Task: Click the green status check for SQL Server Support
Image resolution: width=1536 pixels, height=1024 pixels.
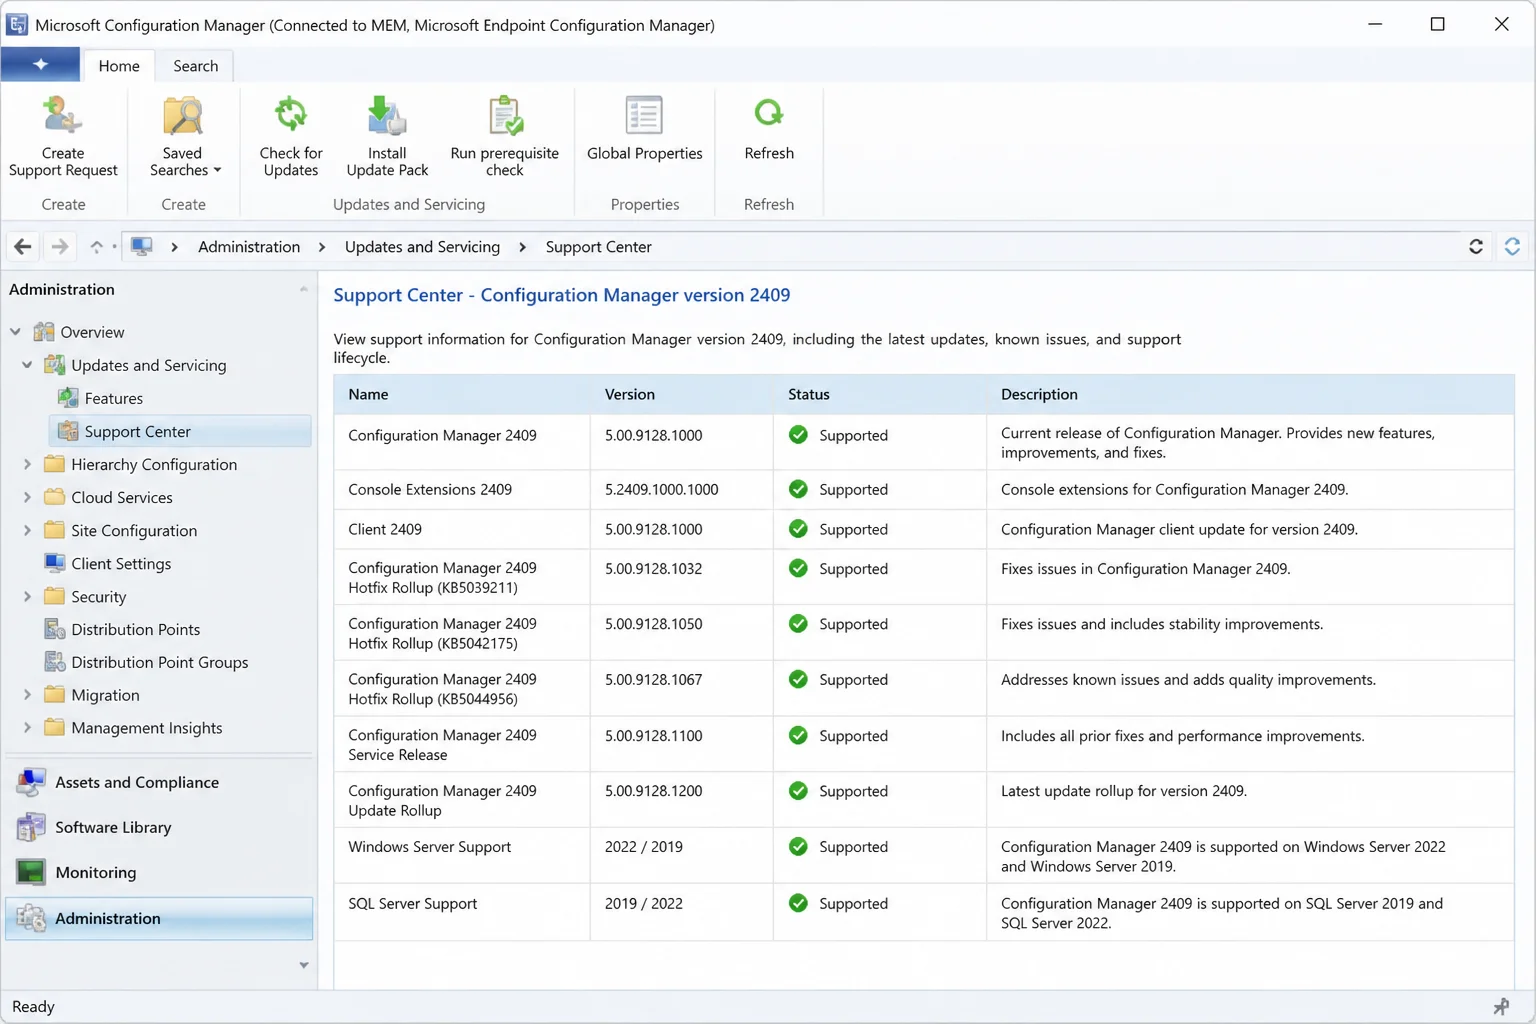Action: pos(798,903)
